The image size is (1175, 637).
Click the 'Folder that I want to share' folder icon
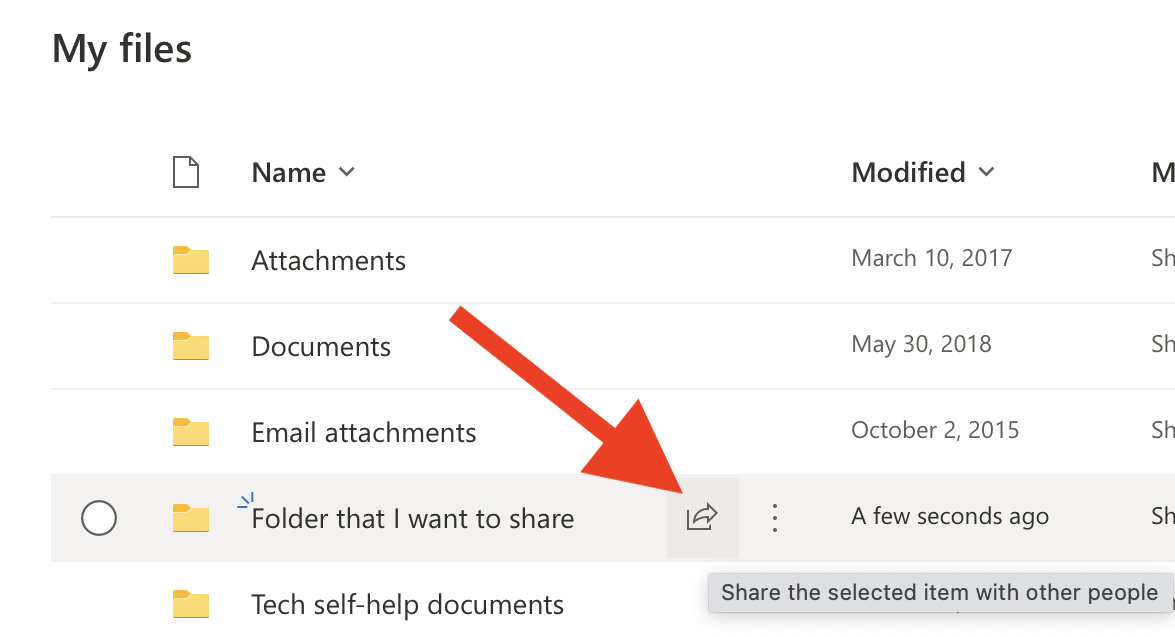pyautogui.click(x=190, y=518)
